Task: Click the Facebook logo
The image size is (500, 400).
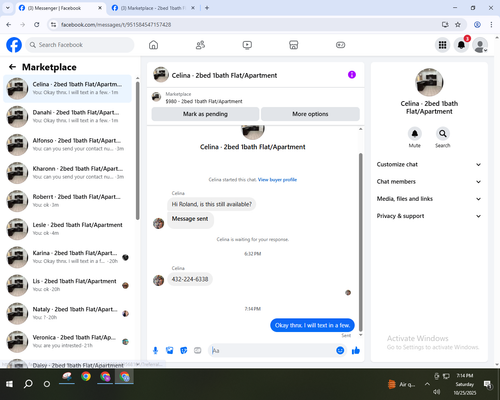Action: (x=14, y=45)
